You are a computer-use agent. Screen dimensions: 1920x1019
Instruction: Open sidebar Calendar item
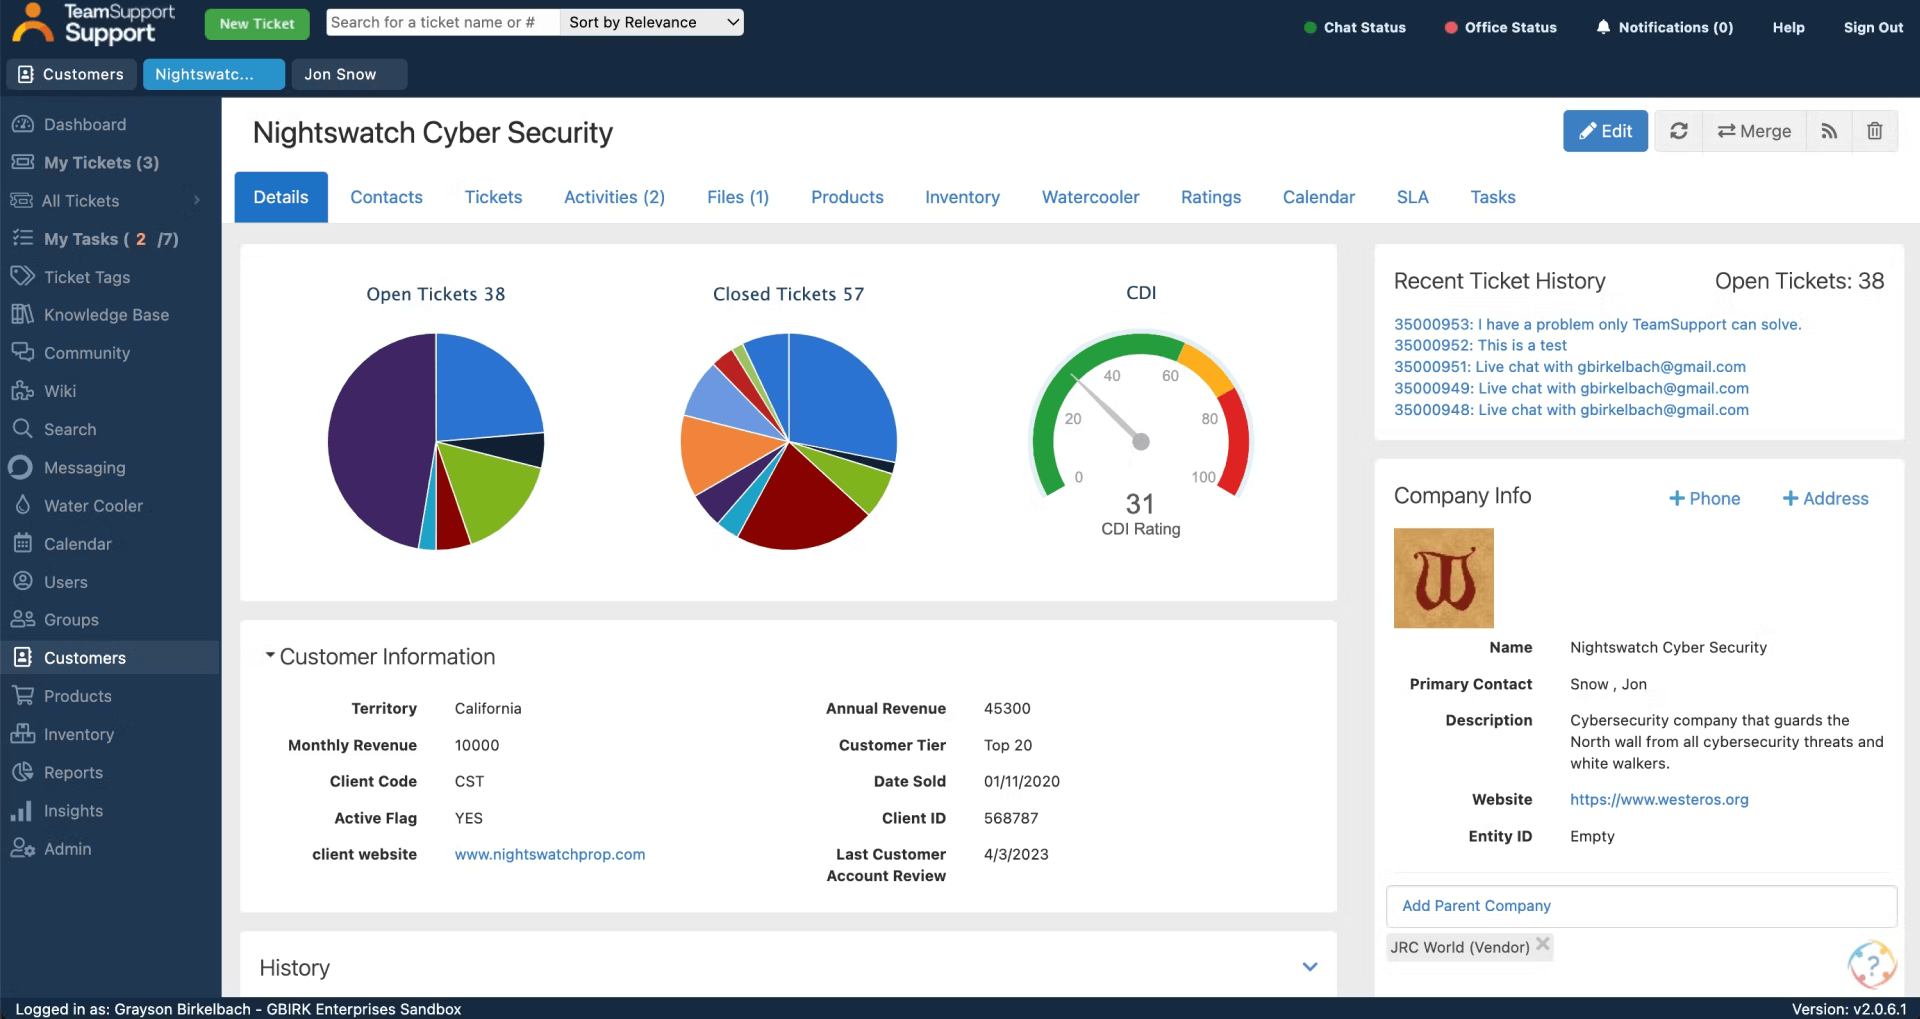78,544
